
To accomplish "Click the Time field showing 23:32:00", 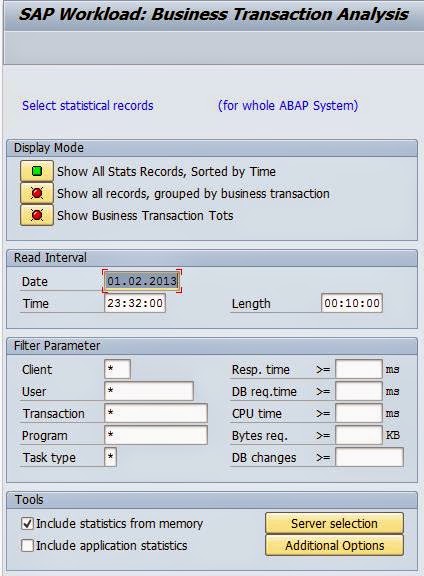I will click(135, 303).
